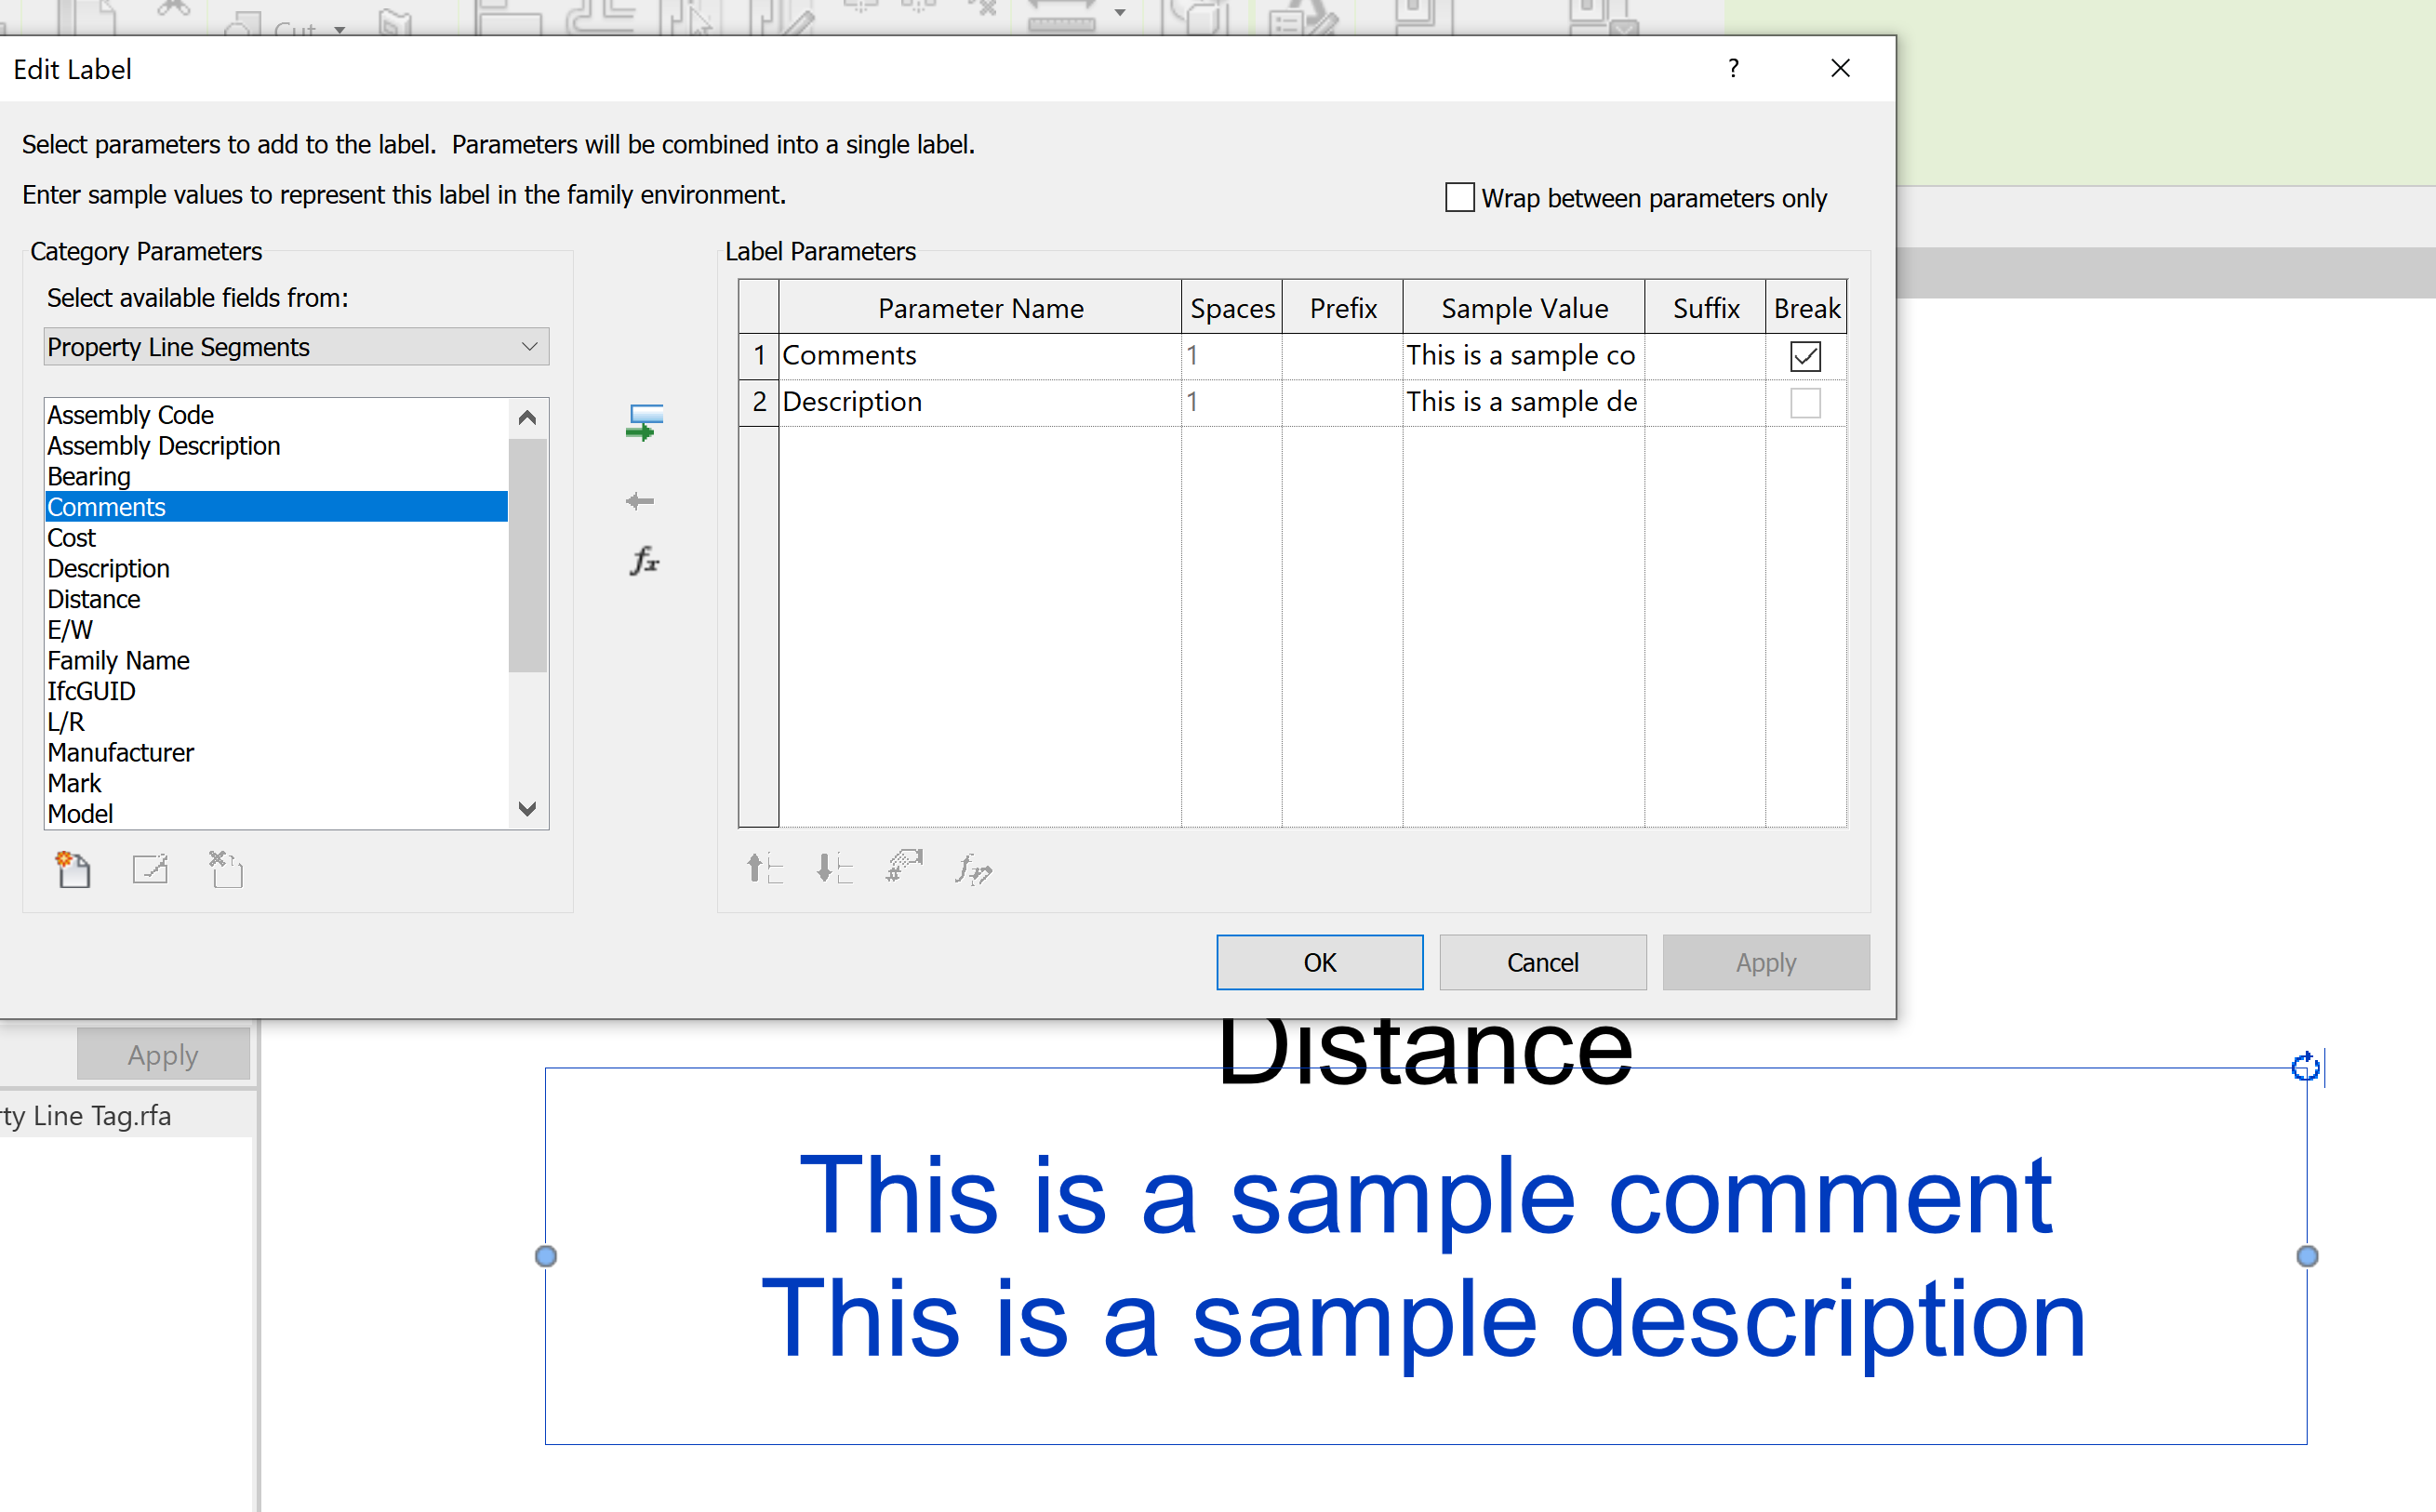Create a new category parameter
The image size is (2436, 1512).
pyautogui.click(x=72, y=869)
